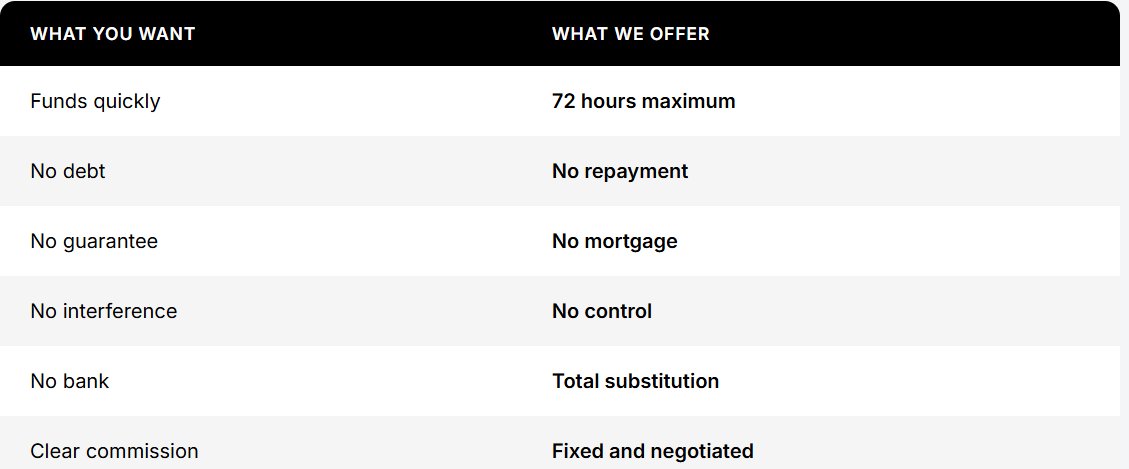Click the WHAT YOU WANT column header
1129x469 pixels.
(112, 34)
